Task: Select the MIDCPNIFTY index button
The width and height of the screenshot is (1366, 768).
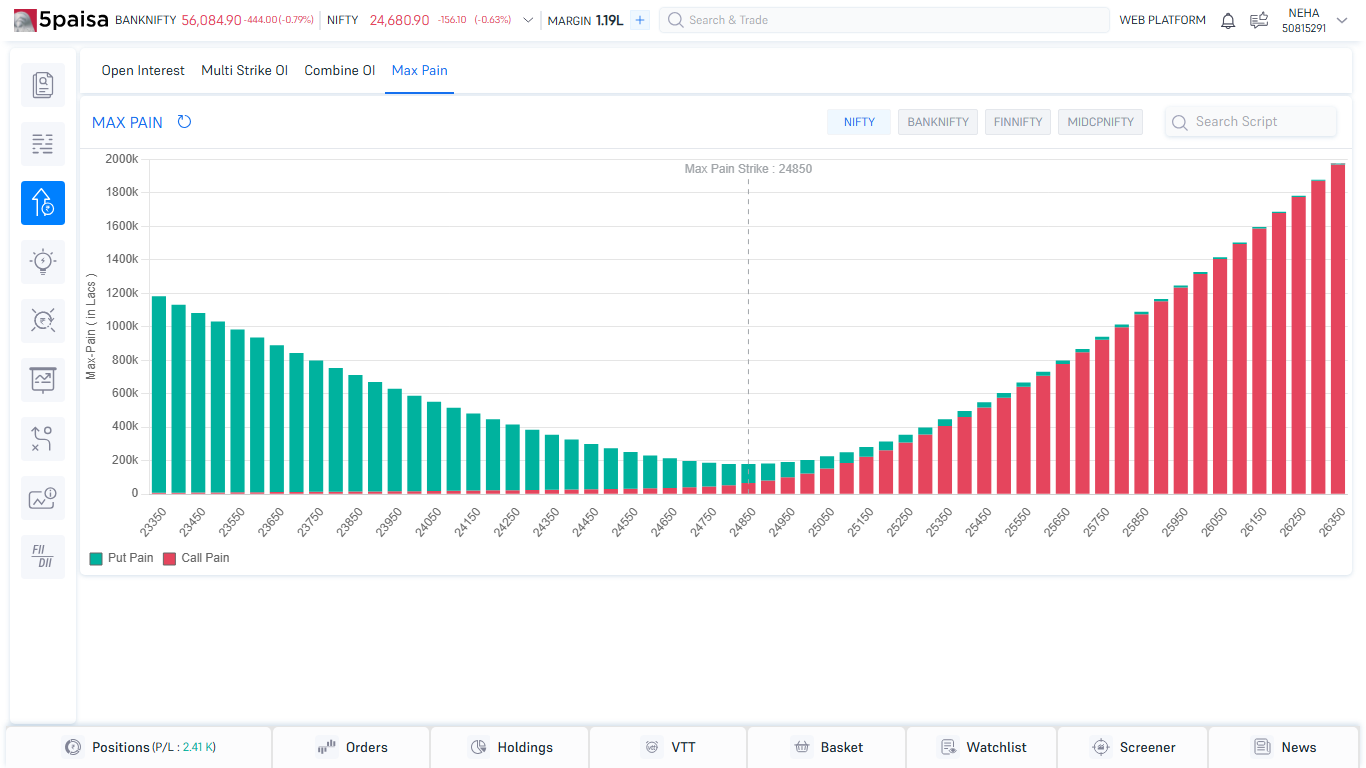Action: tap(1100, 122)
